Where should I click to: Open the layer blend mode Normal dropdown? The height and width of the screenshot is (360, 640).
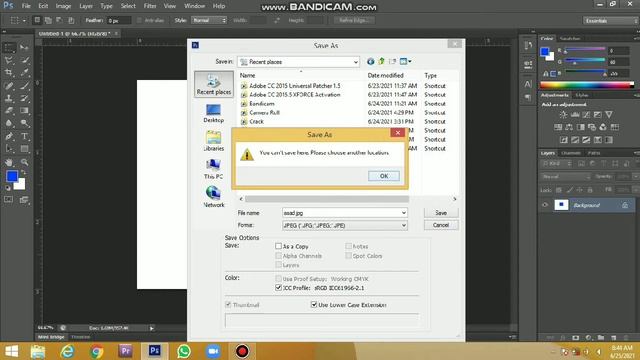(565, 177)
